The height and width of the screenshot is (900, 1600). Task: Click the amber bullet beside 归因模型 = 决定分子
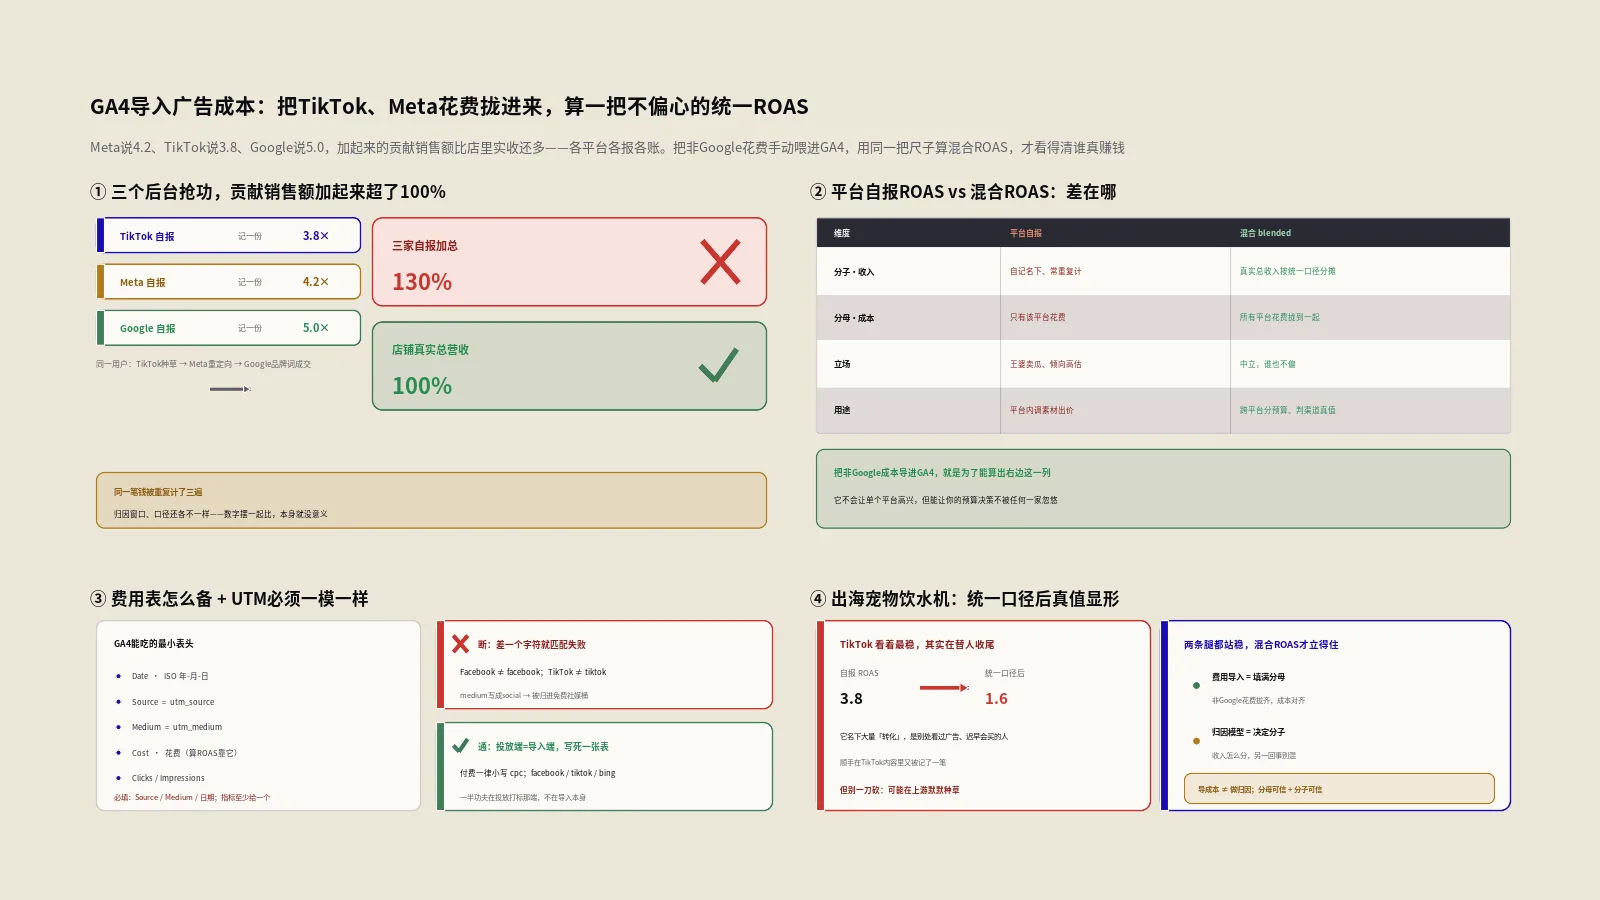pos(1196,741)
